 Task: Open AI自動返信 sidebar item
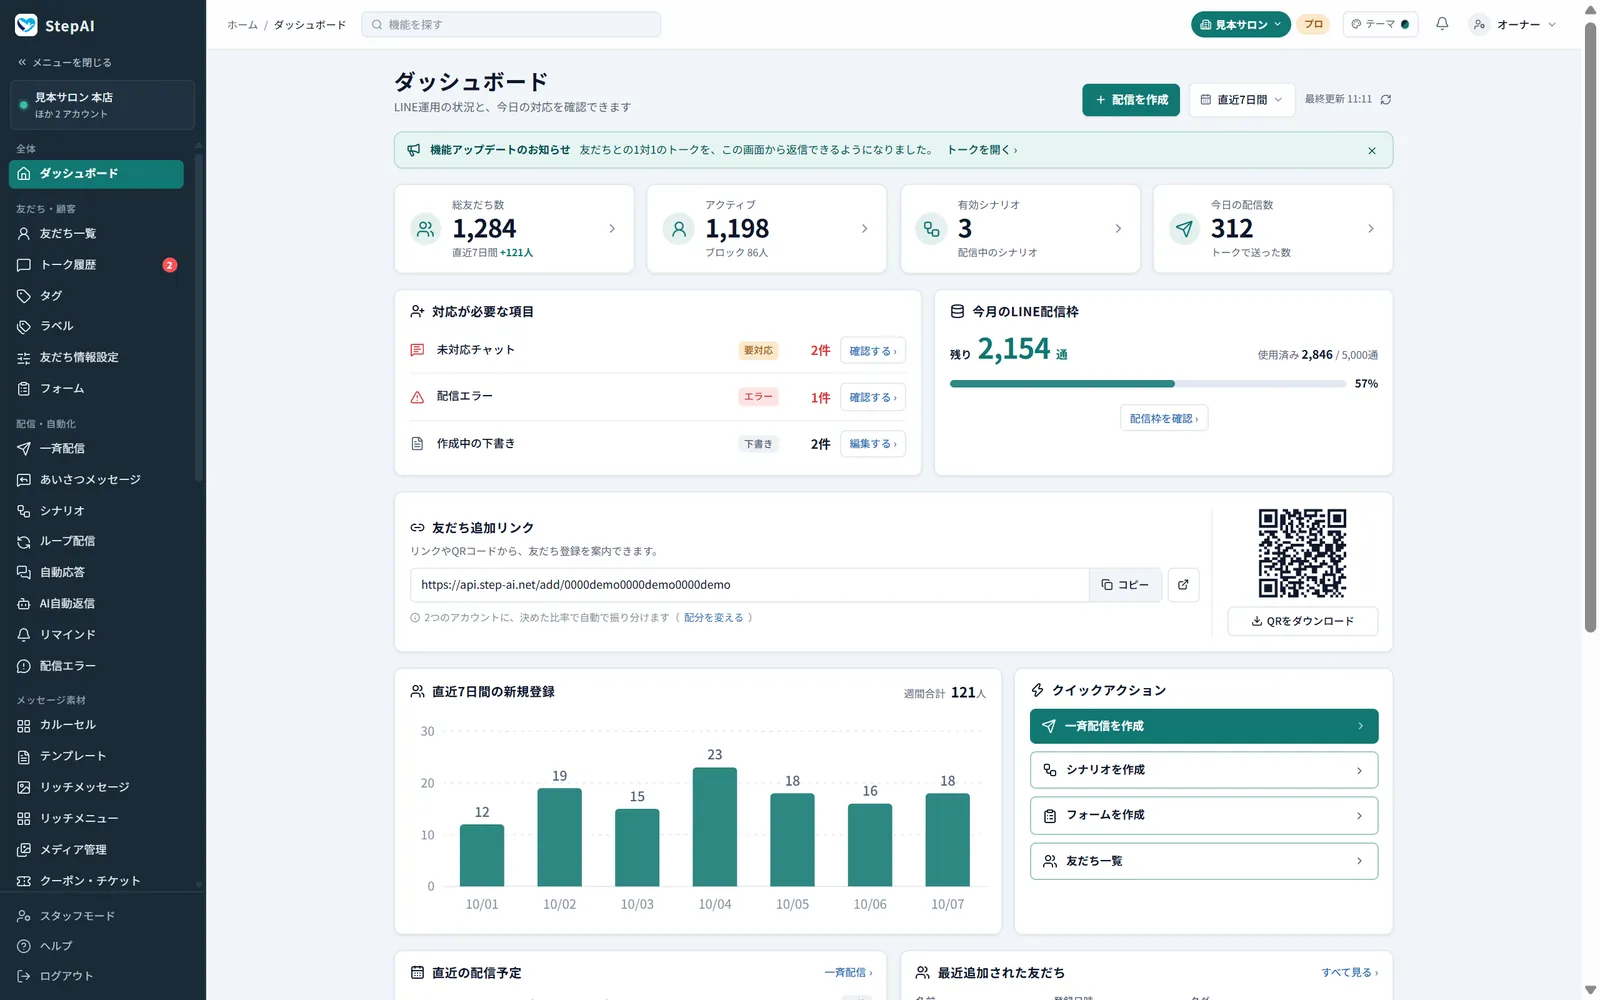tap(96, 604)
